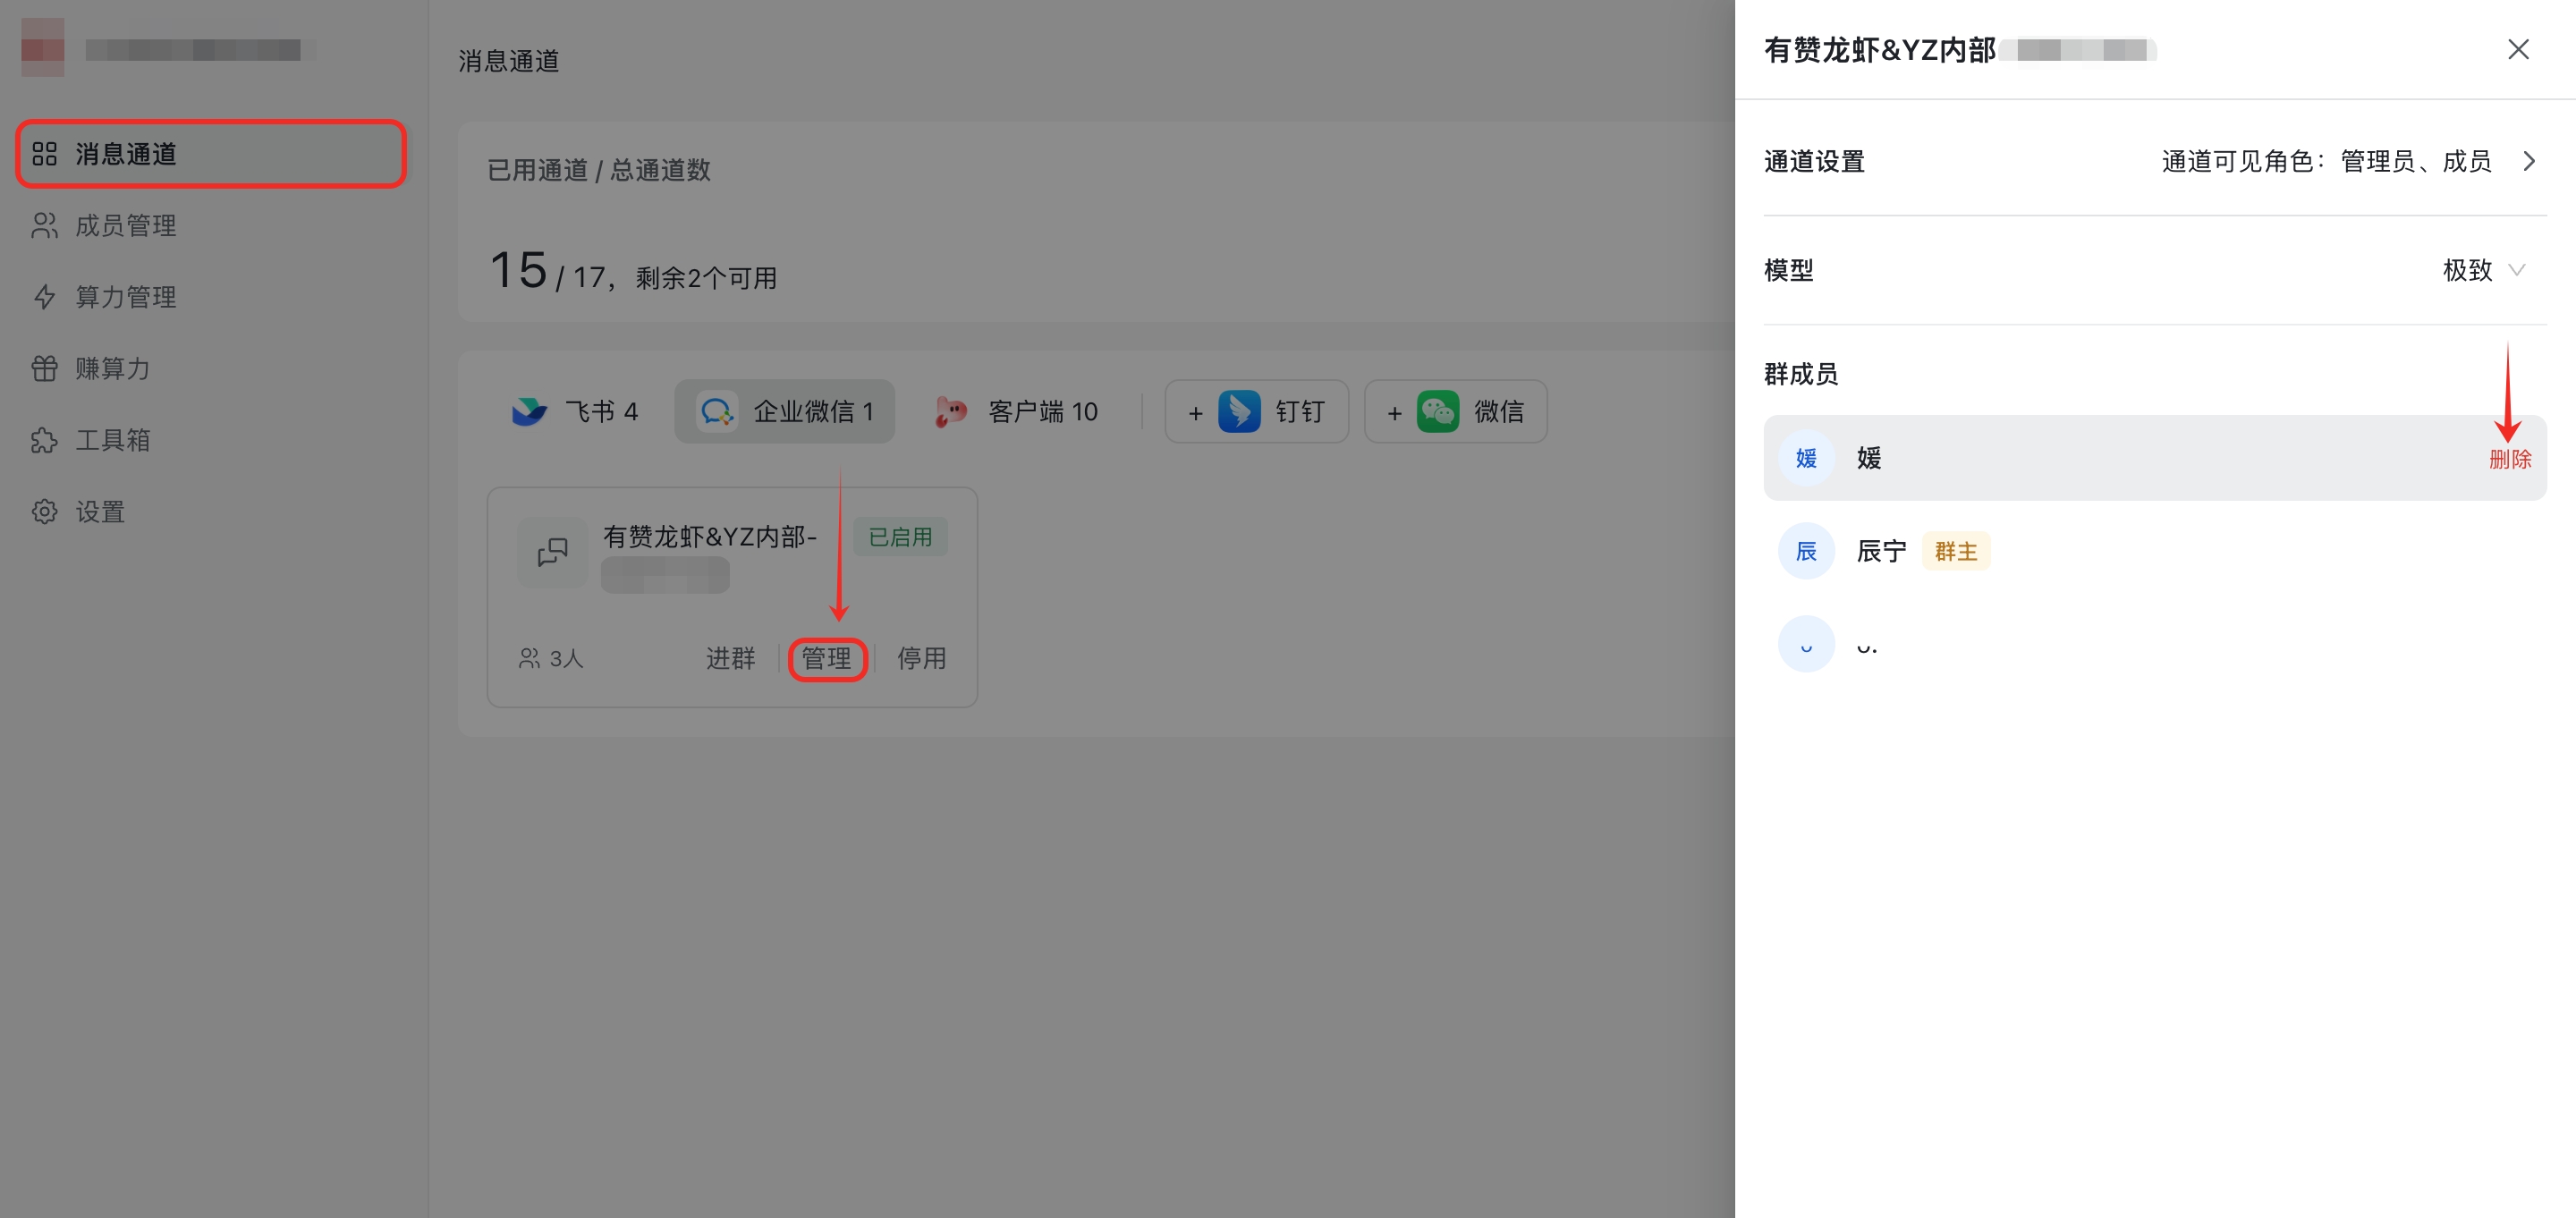Viewport: 2576px width, 1218px height.
Task: Click 停用 on the channel card
Action: click(921, 658)
